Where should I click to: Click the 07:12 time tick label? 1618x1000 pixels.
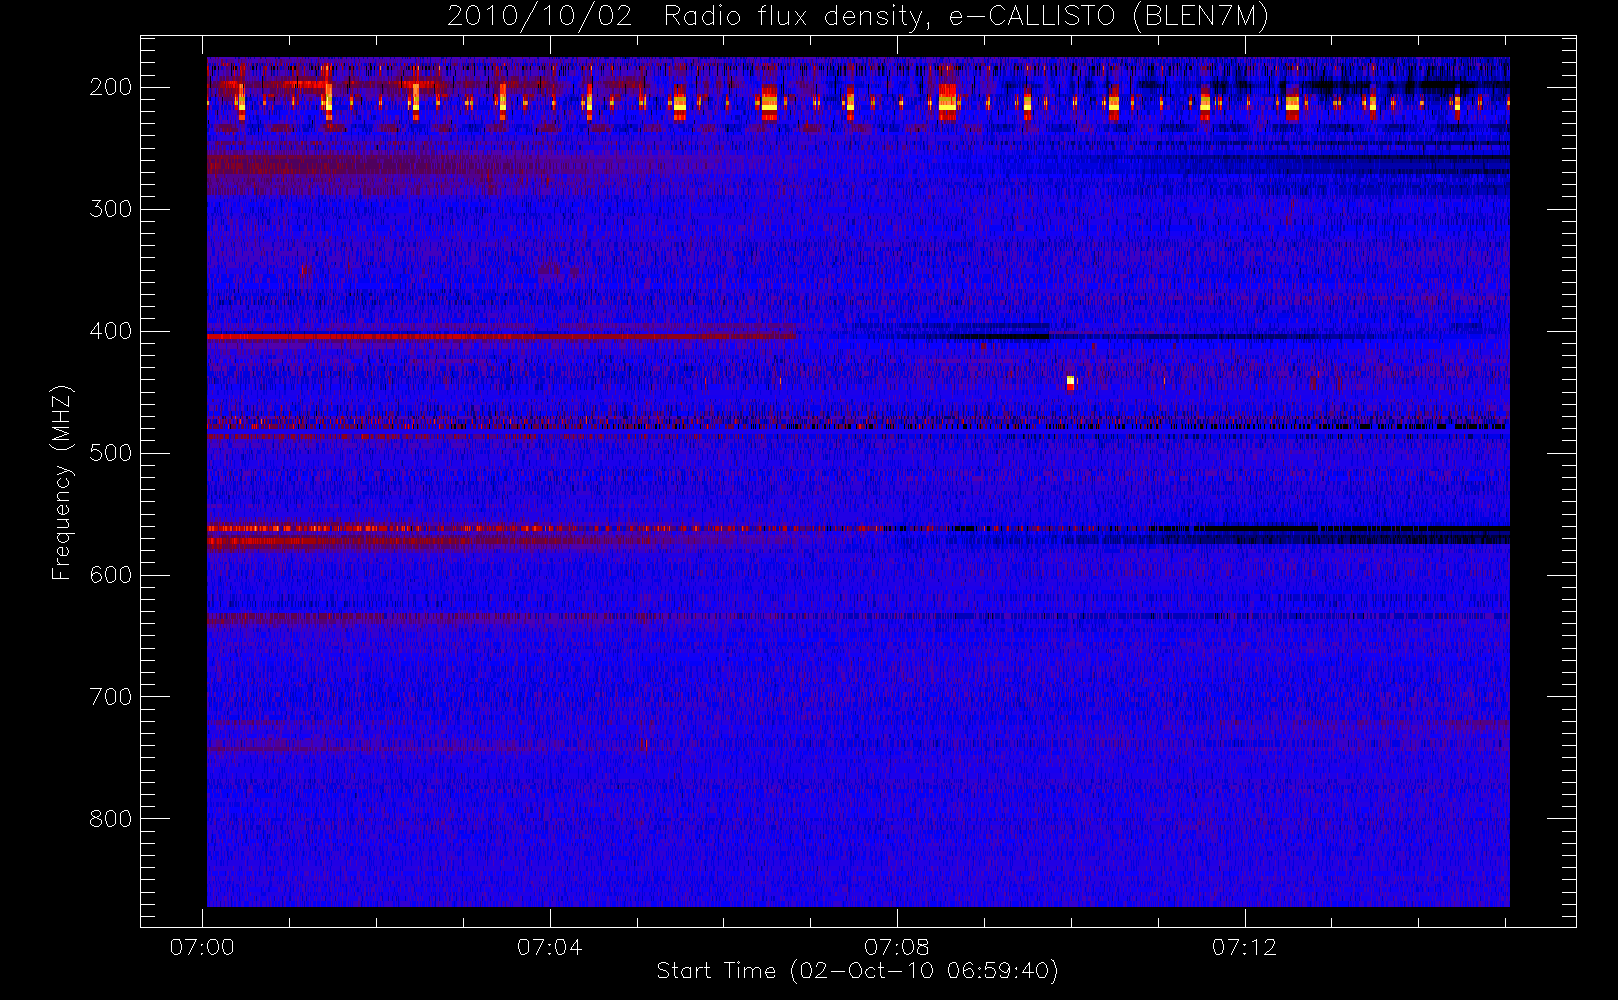click(x=1244, y=947)
